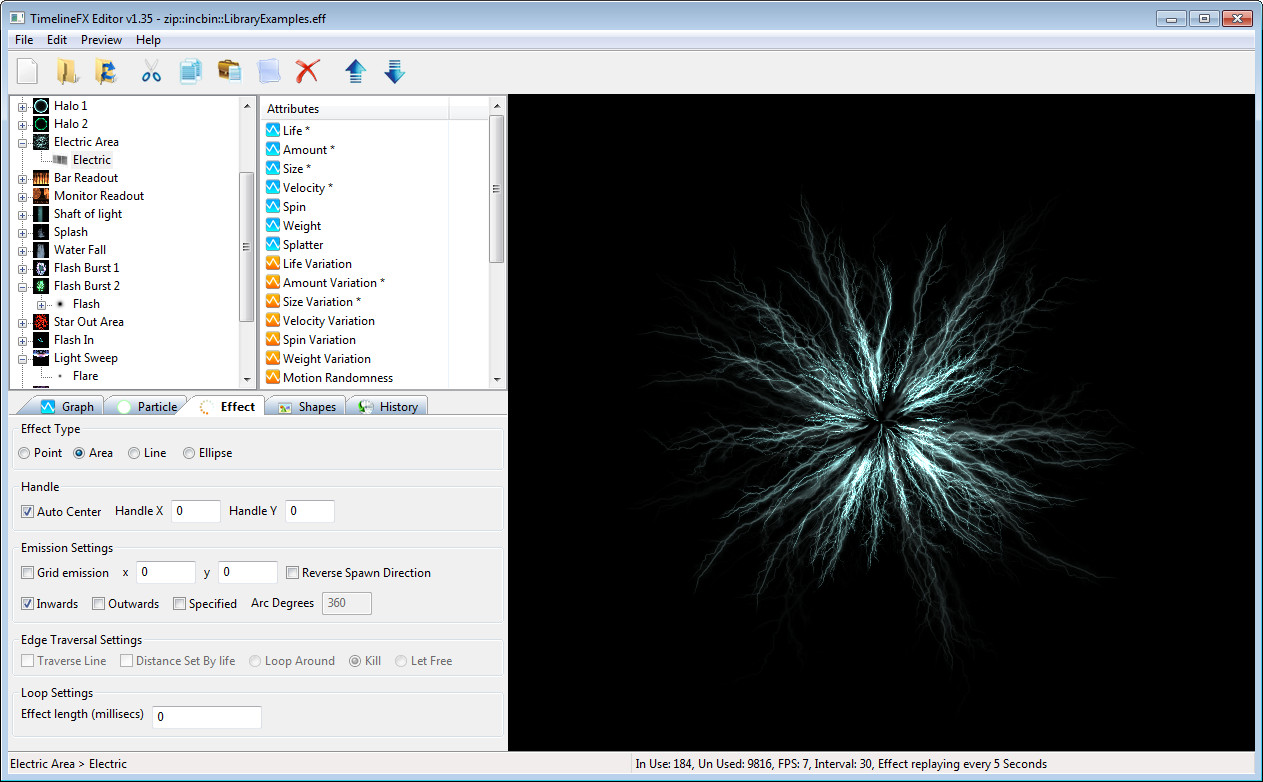Open effects library with folder icon
Image resolution: width=1263 pixels, height=782 pixels.
(x=67, y=71)
